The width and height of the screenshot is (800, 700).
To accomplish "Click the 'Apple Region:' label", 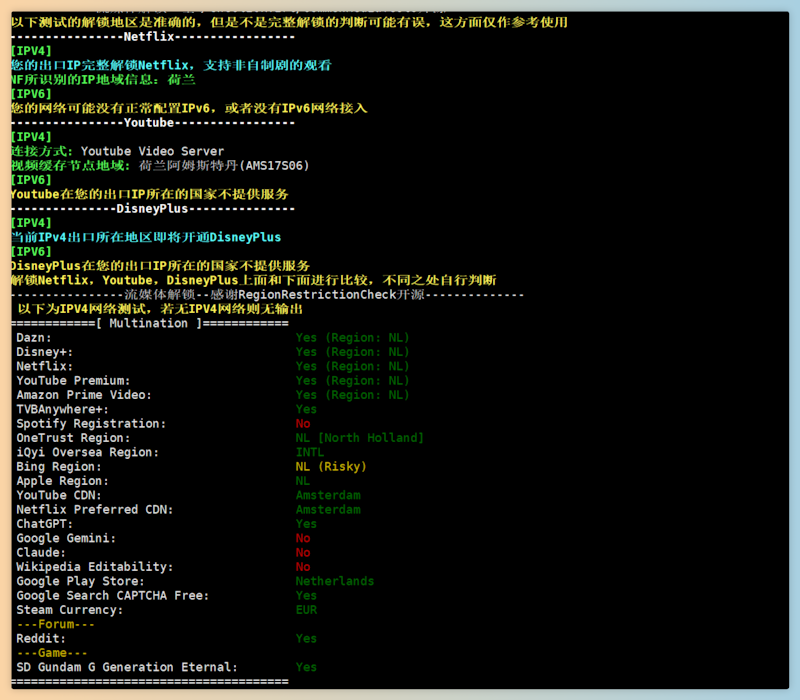I will (x=62, y=481).
